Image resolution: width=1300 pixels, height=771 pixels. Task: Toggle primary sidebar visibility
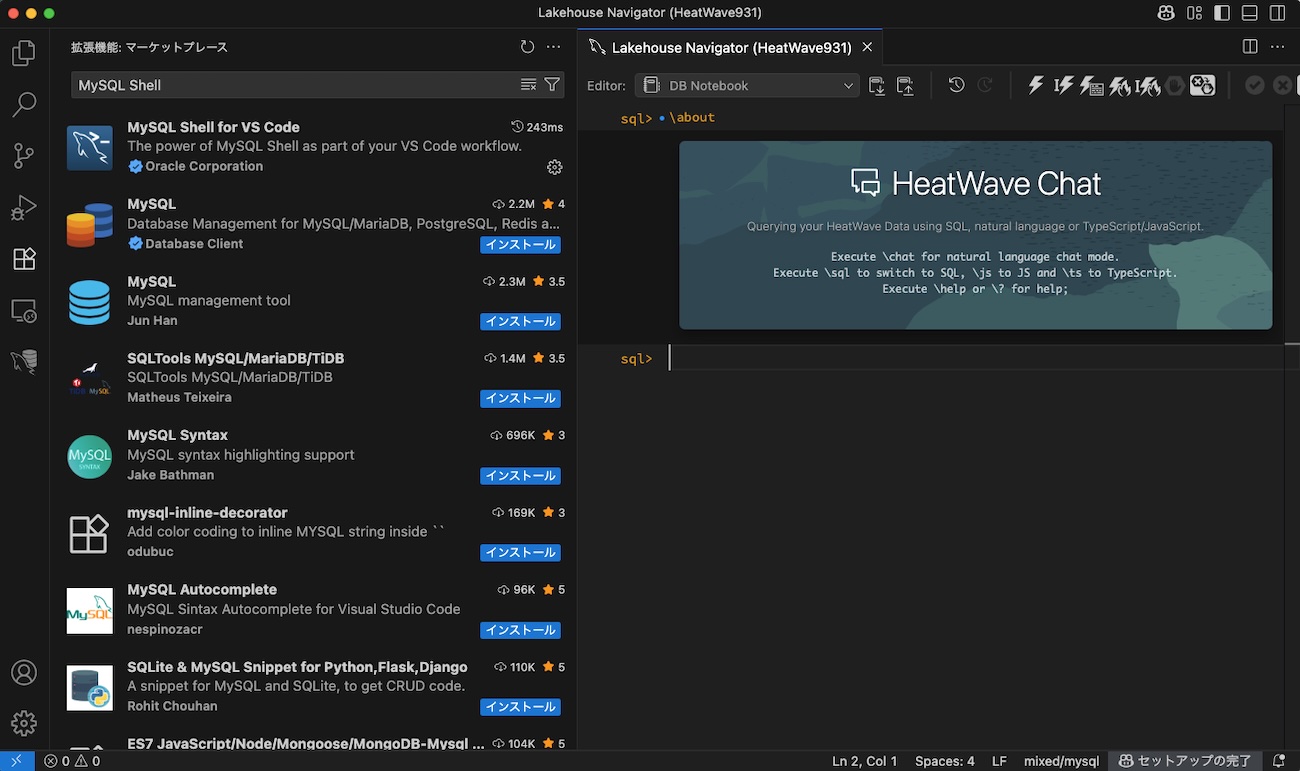1222,13
